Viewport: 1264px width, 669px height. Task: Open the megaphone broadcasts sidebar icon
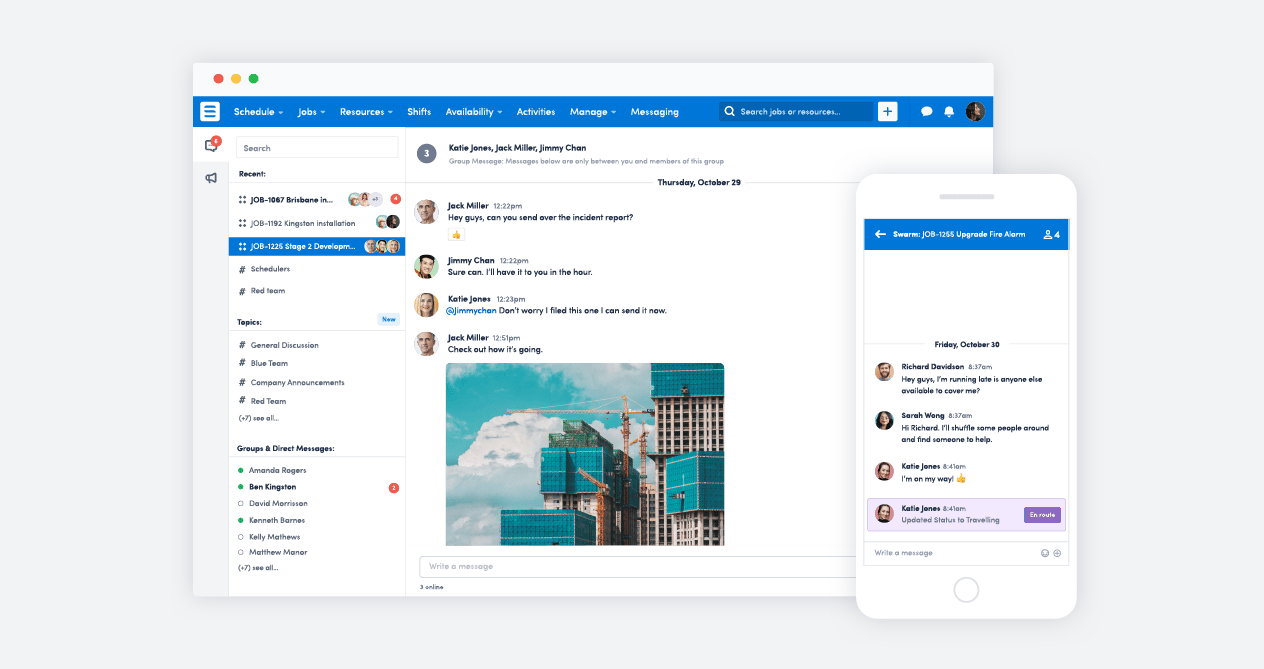pyautogui.click(x=211, y=178)
